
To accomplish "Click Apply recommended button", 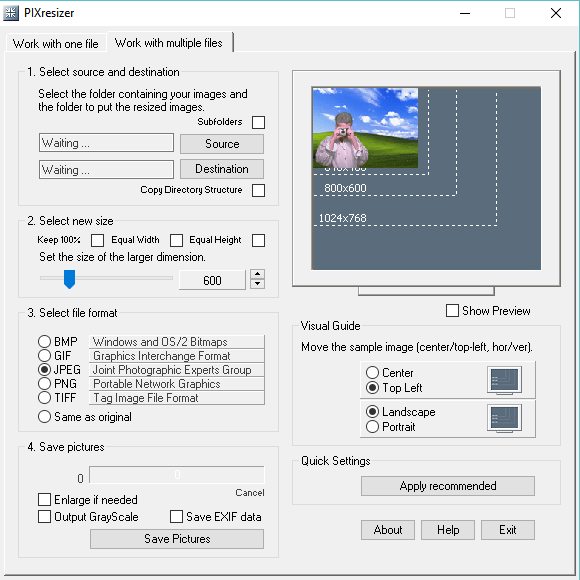I will pyautogui.click(x=448, y=486).
